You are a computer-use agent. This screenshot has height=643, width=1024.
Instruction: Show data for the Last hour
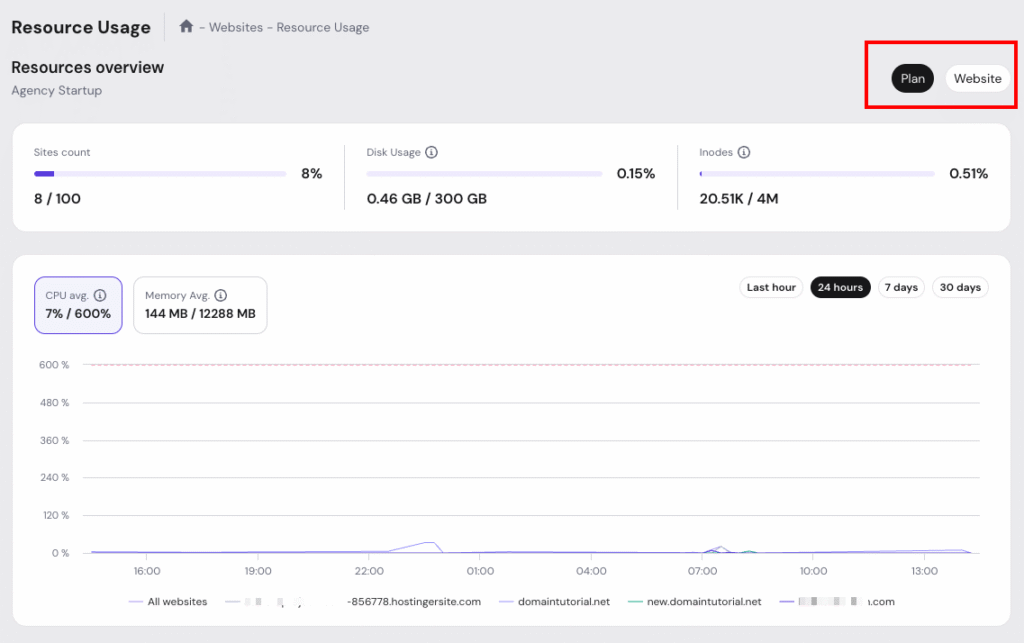(x=771, y=288)
